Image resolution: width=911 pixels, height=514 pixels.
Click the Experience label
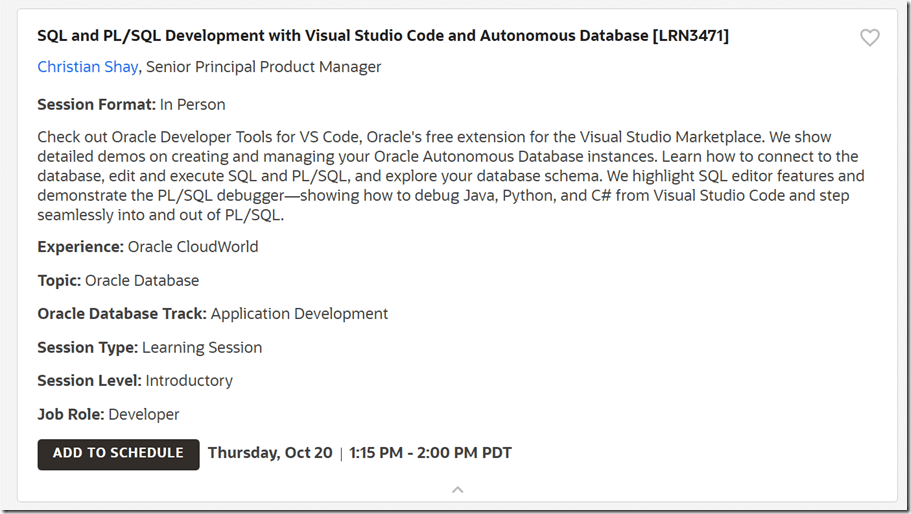[80, 246]
